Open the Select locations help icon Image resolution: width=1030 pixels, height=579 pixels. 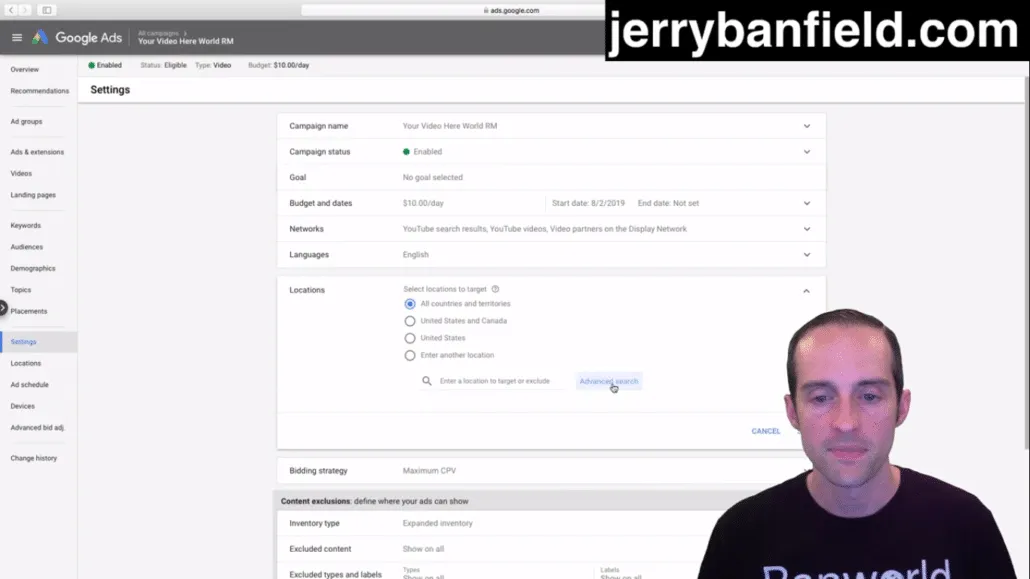(495, 289)
